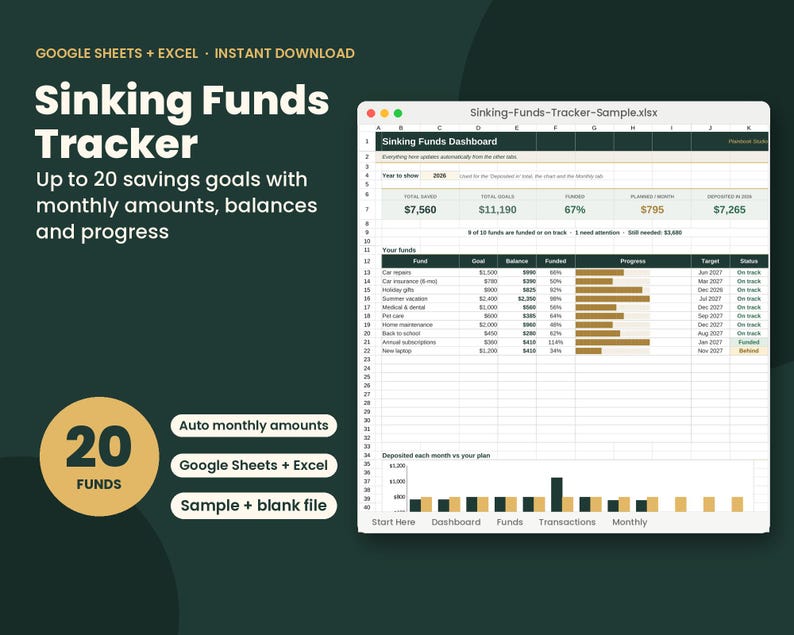Click the New laptop progress bar
The height and width of the screenshot is (635, 794).
click(x=588, y=351)
